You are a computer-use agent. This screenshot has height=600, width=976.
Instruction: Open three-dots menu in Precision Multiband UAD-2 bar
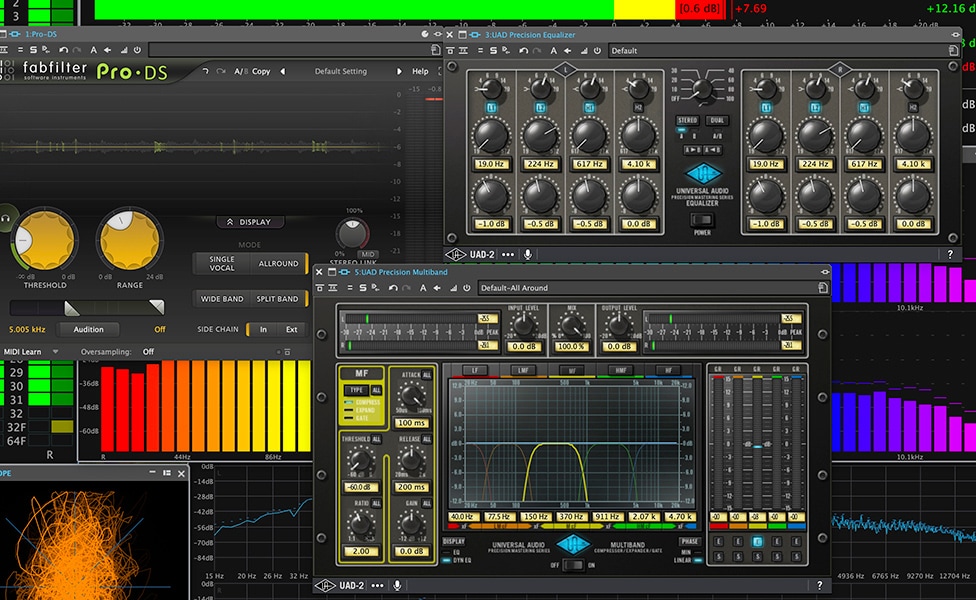pos(377,585)
